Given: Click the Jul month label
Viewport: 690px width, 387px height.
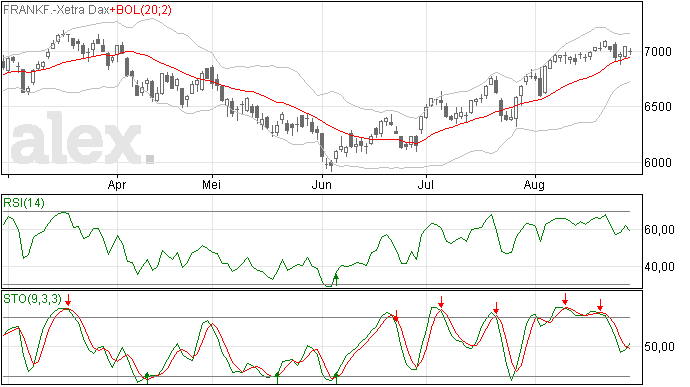Looking at the screenshot, I should (x=426, y=185).
